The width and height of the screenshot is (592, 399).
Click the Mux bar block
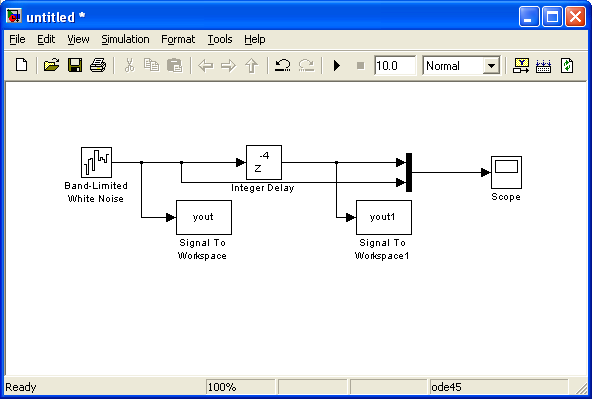[409, 173]
